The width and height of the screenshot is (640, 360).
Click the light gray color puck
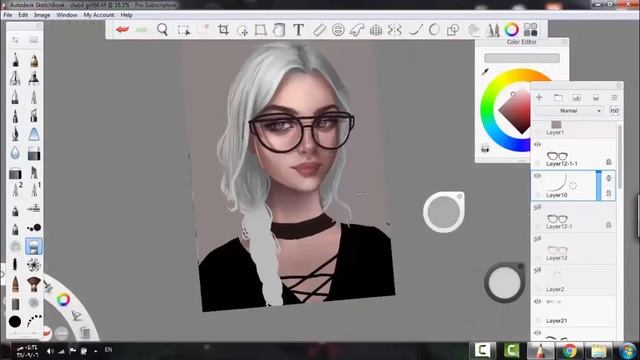[x=444, y=212]
